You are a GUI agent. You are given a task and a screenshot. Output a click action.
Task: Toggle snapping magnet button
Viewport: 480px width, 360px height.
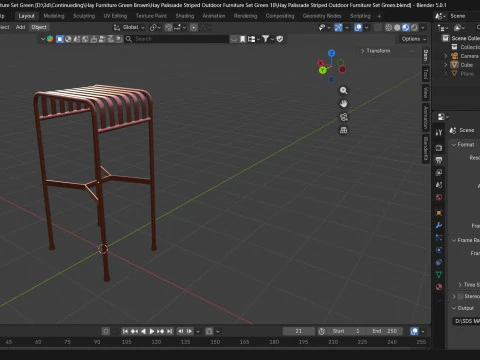click(169, 28)
